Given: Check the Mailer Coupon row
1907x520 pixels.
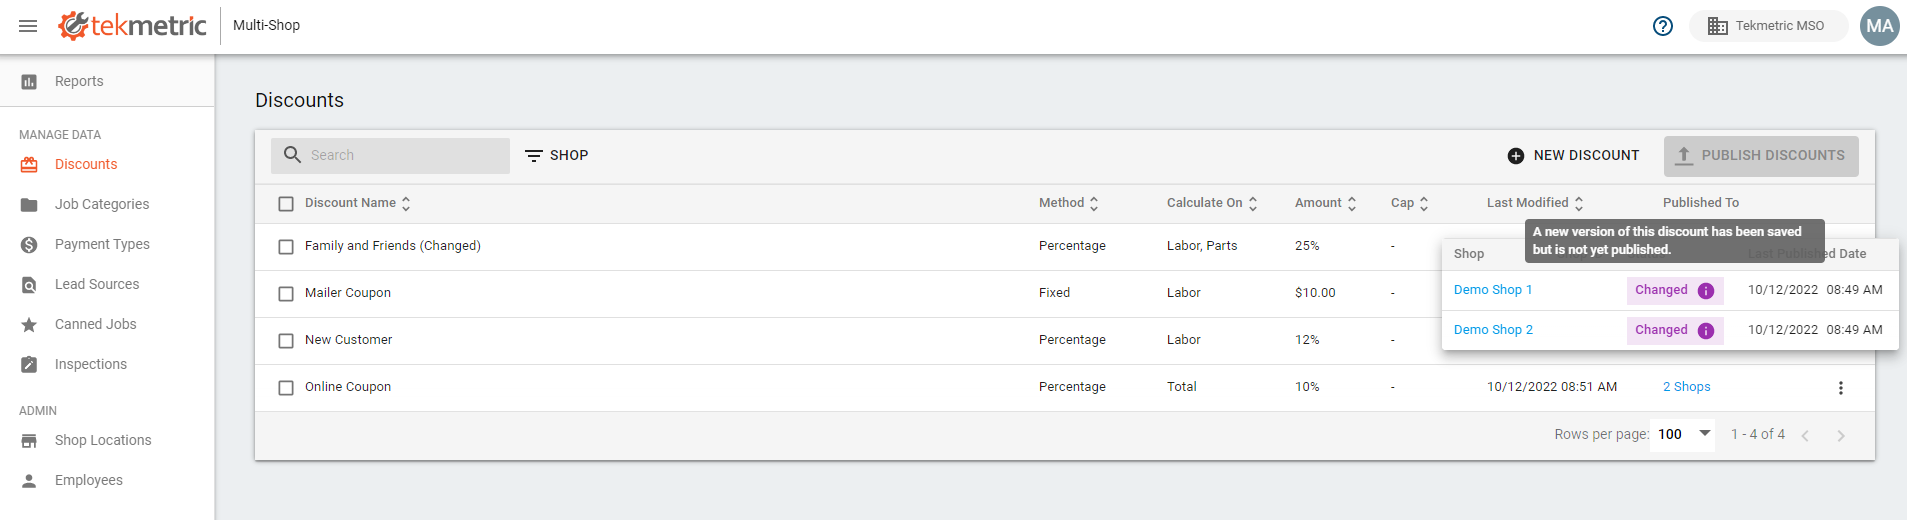Looking at the screenshot, I should [x=286, y=294].
